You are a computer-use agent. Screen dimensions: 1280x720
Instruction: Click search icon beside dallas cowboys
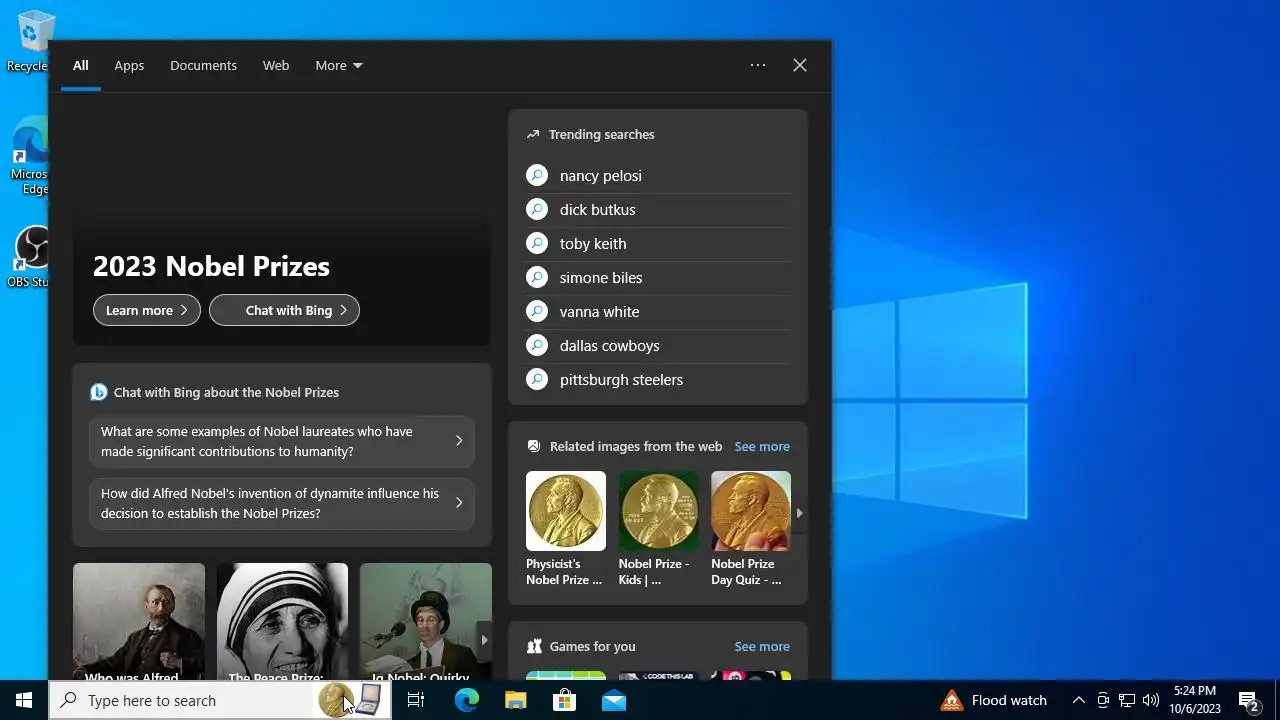[x=537, y=345]
